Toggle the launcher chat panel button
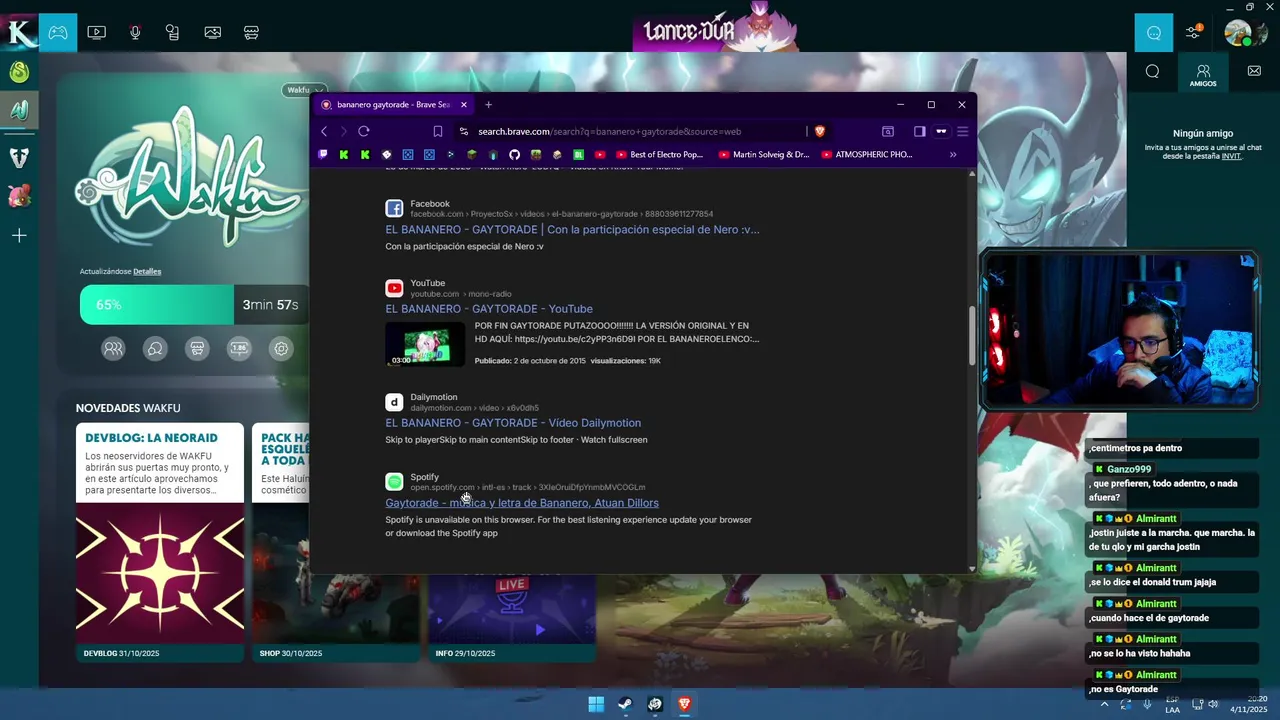Screen dimensions: 1280x720 1154,32
